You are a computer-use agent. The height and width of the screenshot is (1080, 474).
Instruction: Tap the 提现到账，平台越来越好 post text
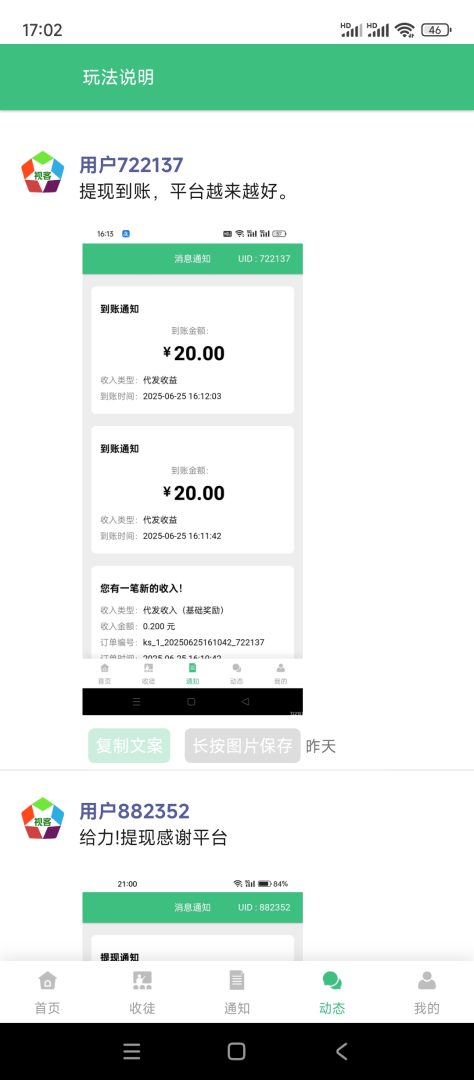click(184, 192)
